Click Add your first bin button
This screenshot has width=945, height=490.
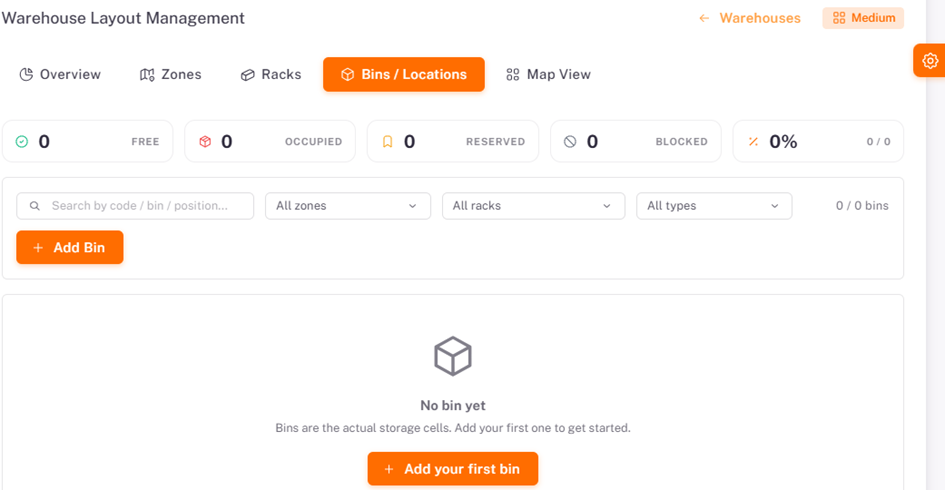click(453, 469)
